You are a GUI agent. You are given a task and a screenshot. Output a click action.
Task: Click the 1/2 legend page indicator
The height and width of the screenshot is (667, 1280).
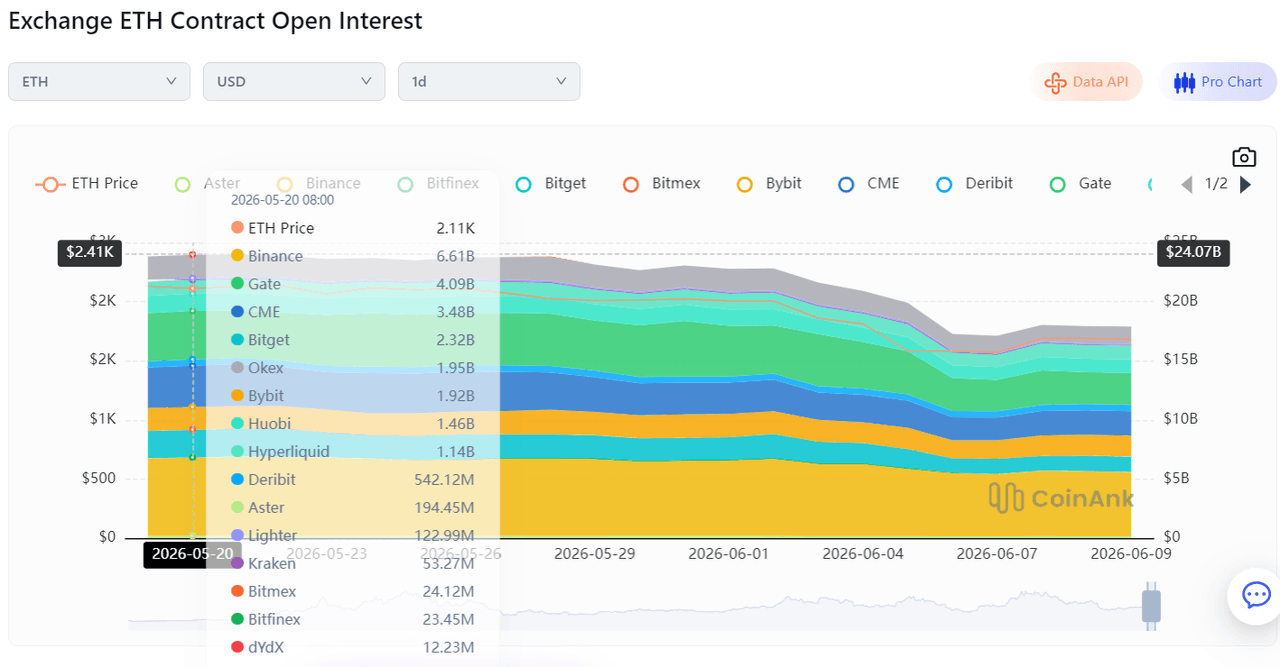pos(1216,184)
